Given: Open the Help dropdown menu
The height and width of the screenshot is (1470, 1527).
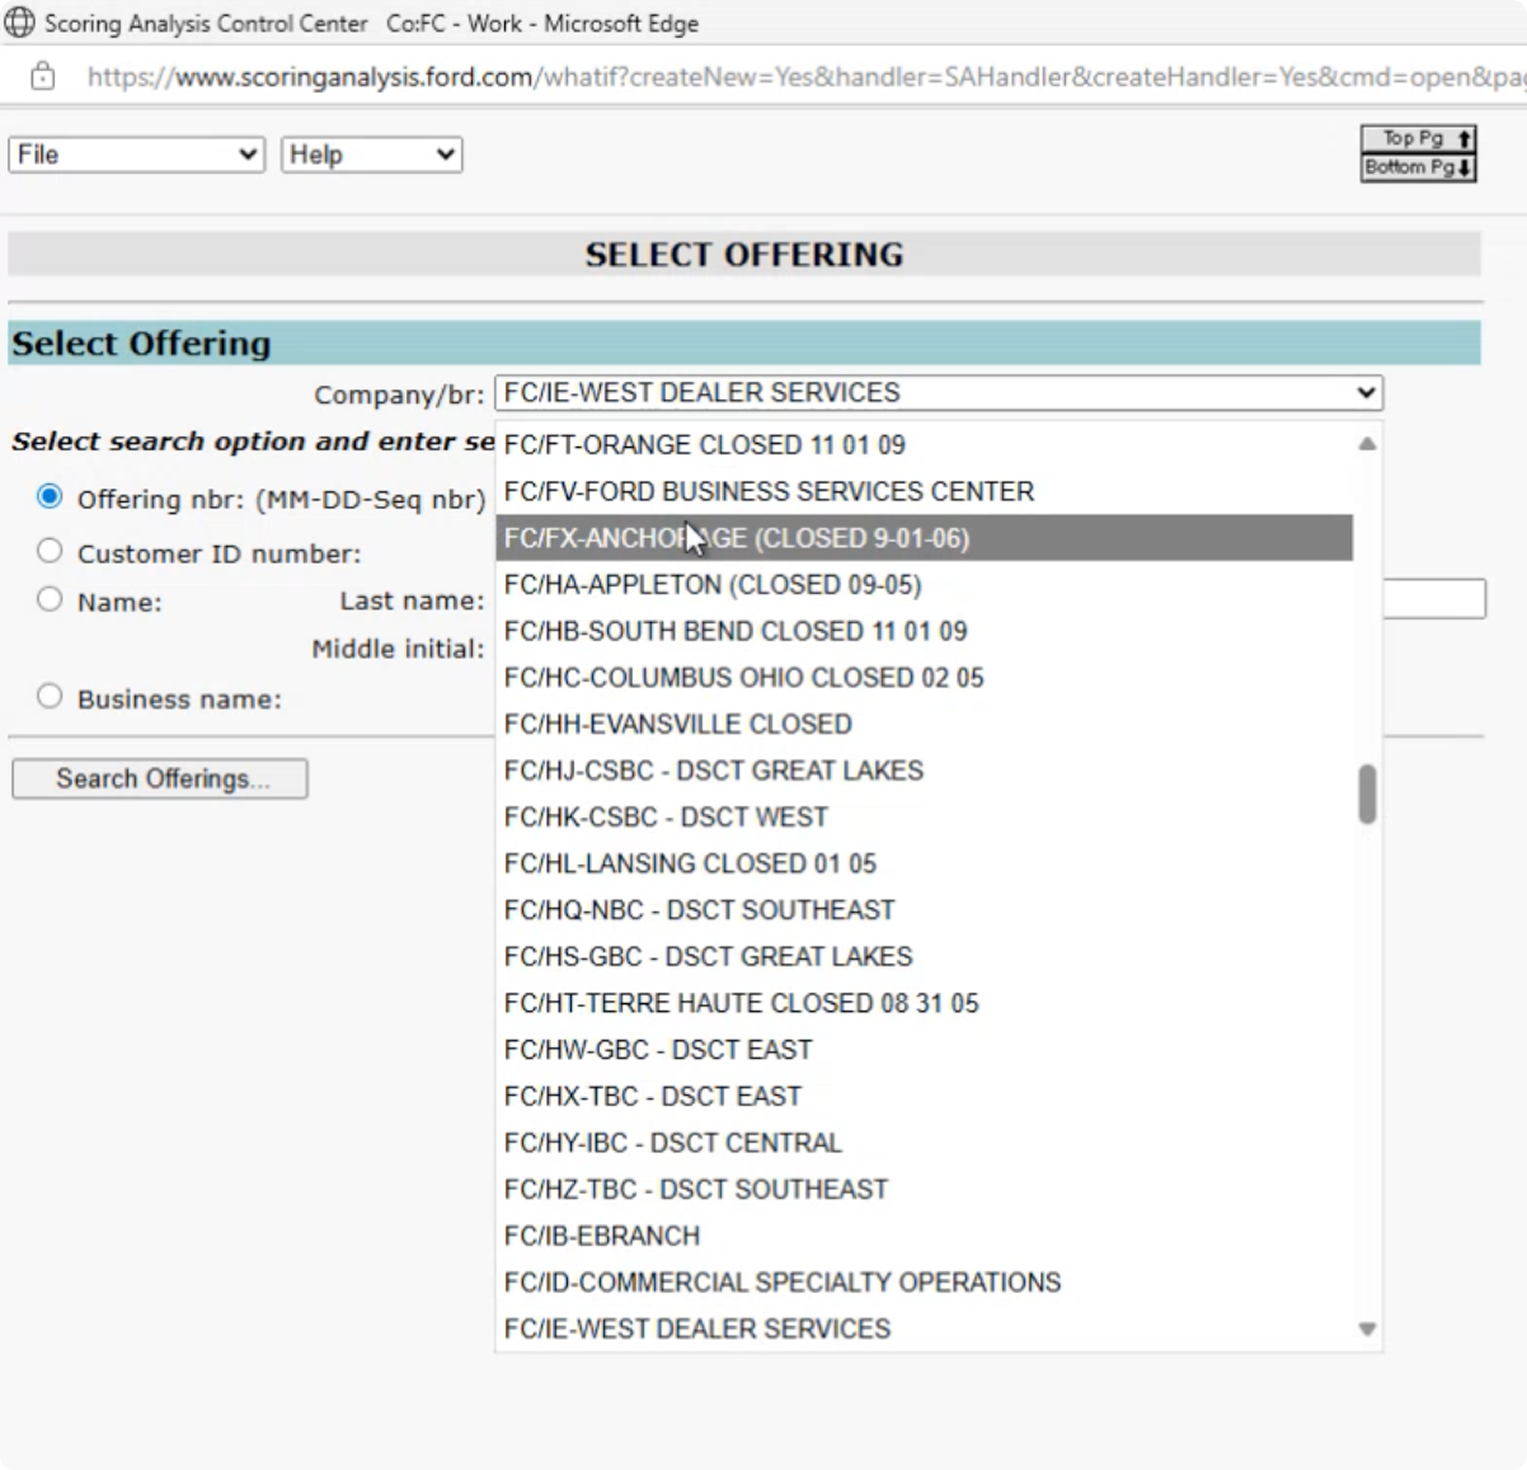Looking at the screenshot, I should (x=371, y=155).
